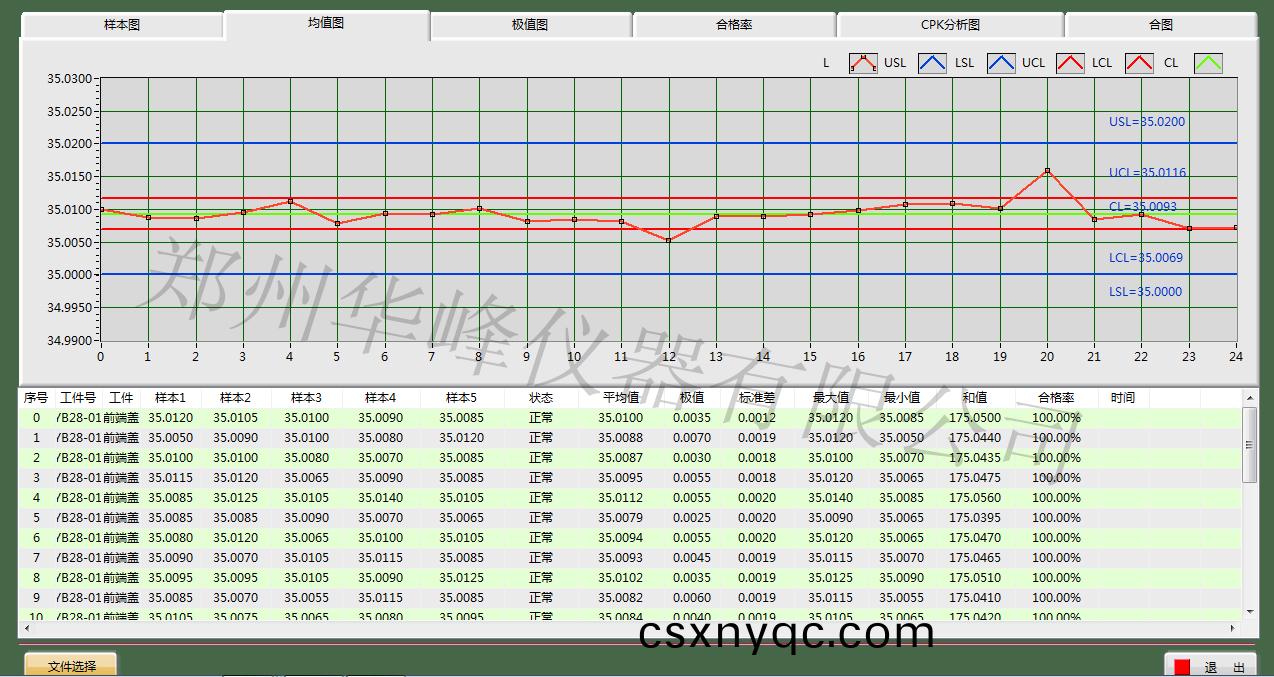Screen dimensions: 1274x677
Task: Click the LSL blue line legend icon
Action: (x=1001, y=63)
